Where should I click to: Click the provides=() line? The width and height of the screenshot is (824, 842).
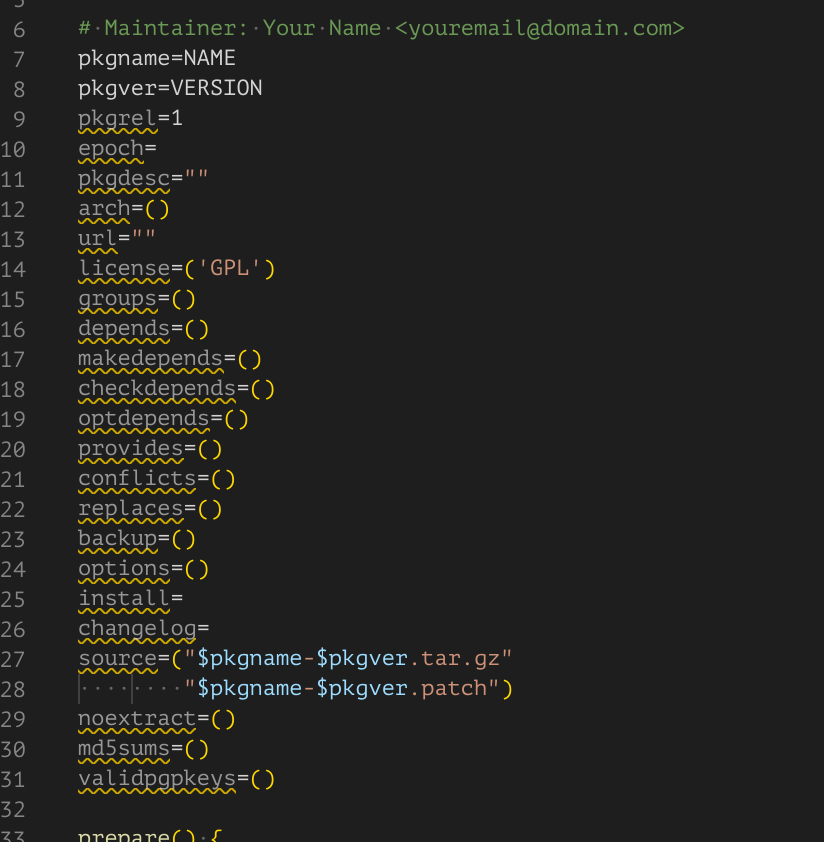point(150,449)
